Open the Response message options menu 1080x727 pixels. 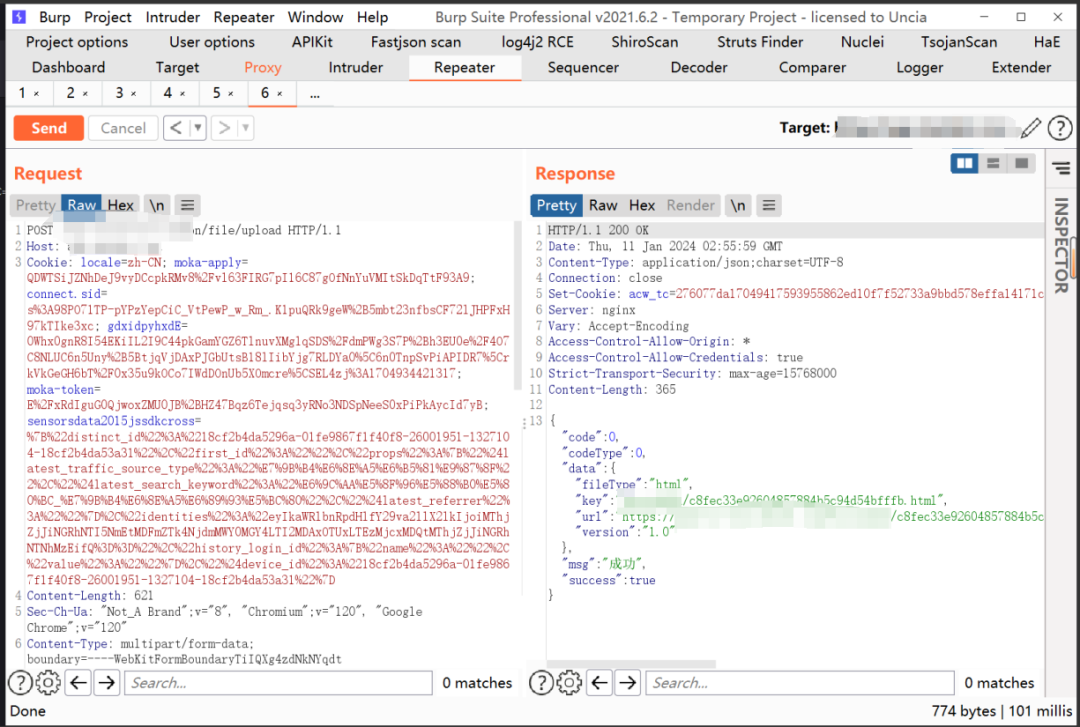pos(769,205)
